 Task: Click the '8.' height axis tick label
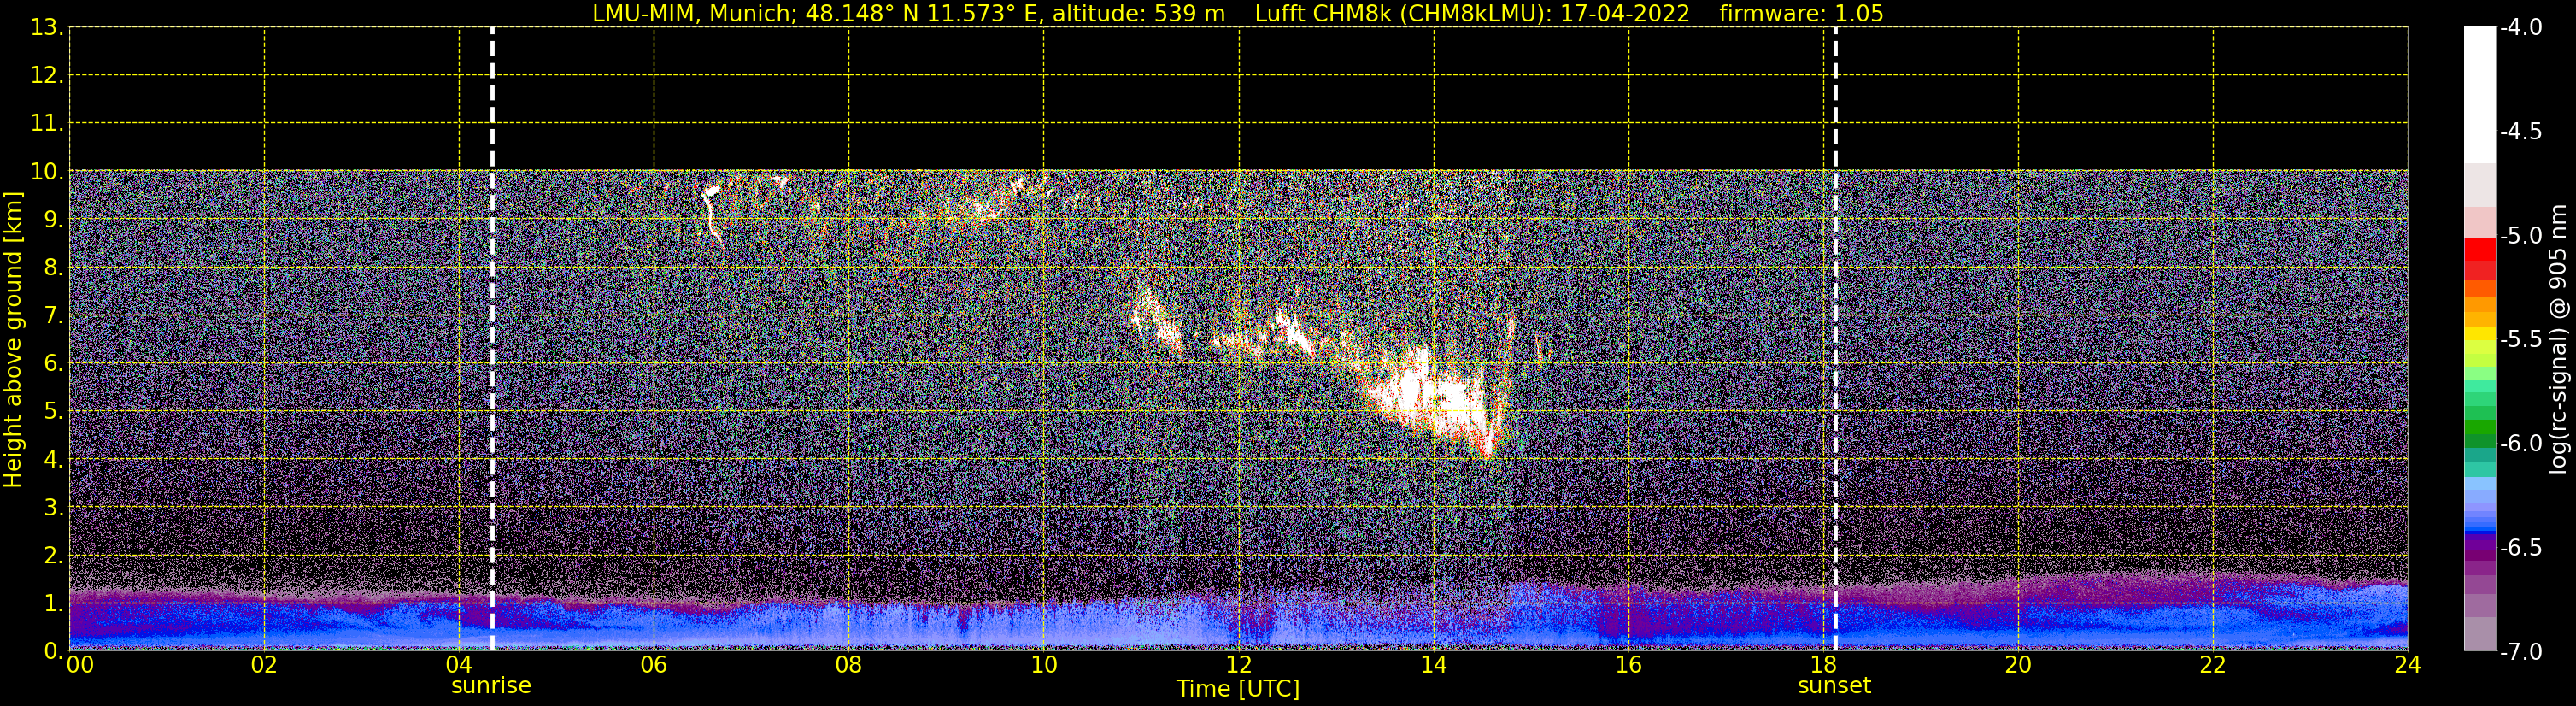[x=53, y=268]
